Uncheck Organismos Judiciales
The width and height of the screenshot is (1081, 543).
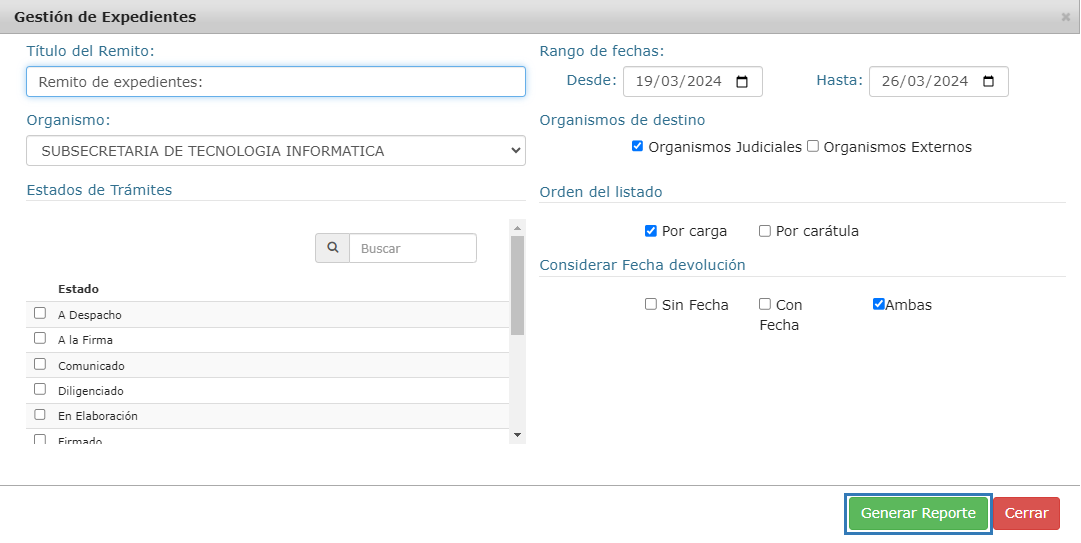point(638,146)
